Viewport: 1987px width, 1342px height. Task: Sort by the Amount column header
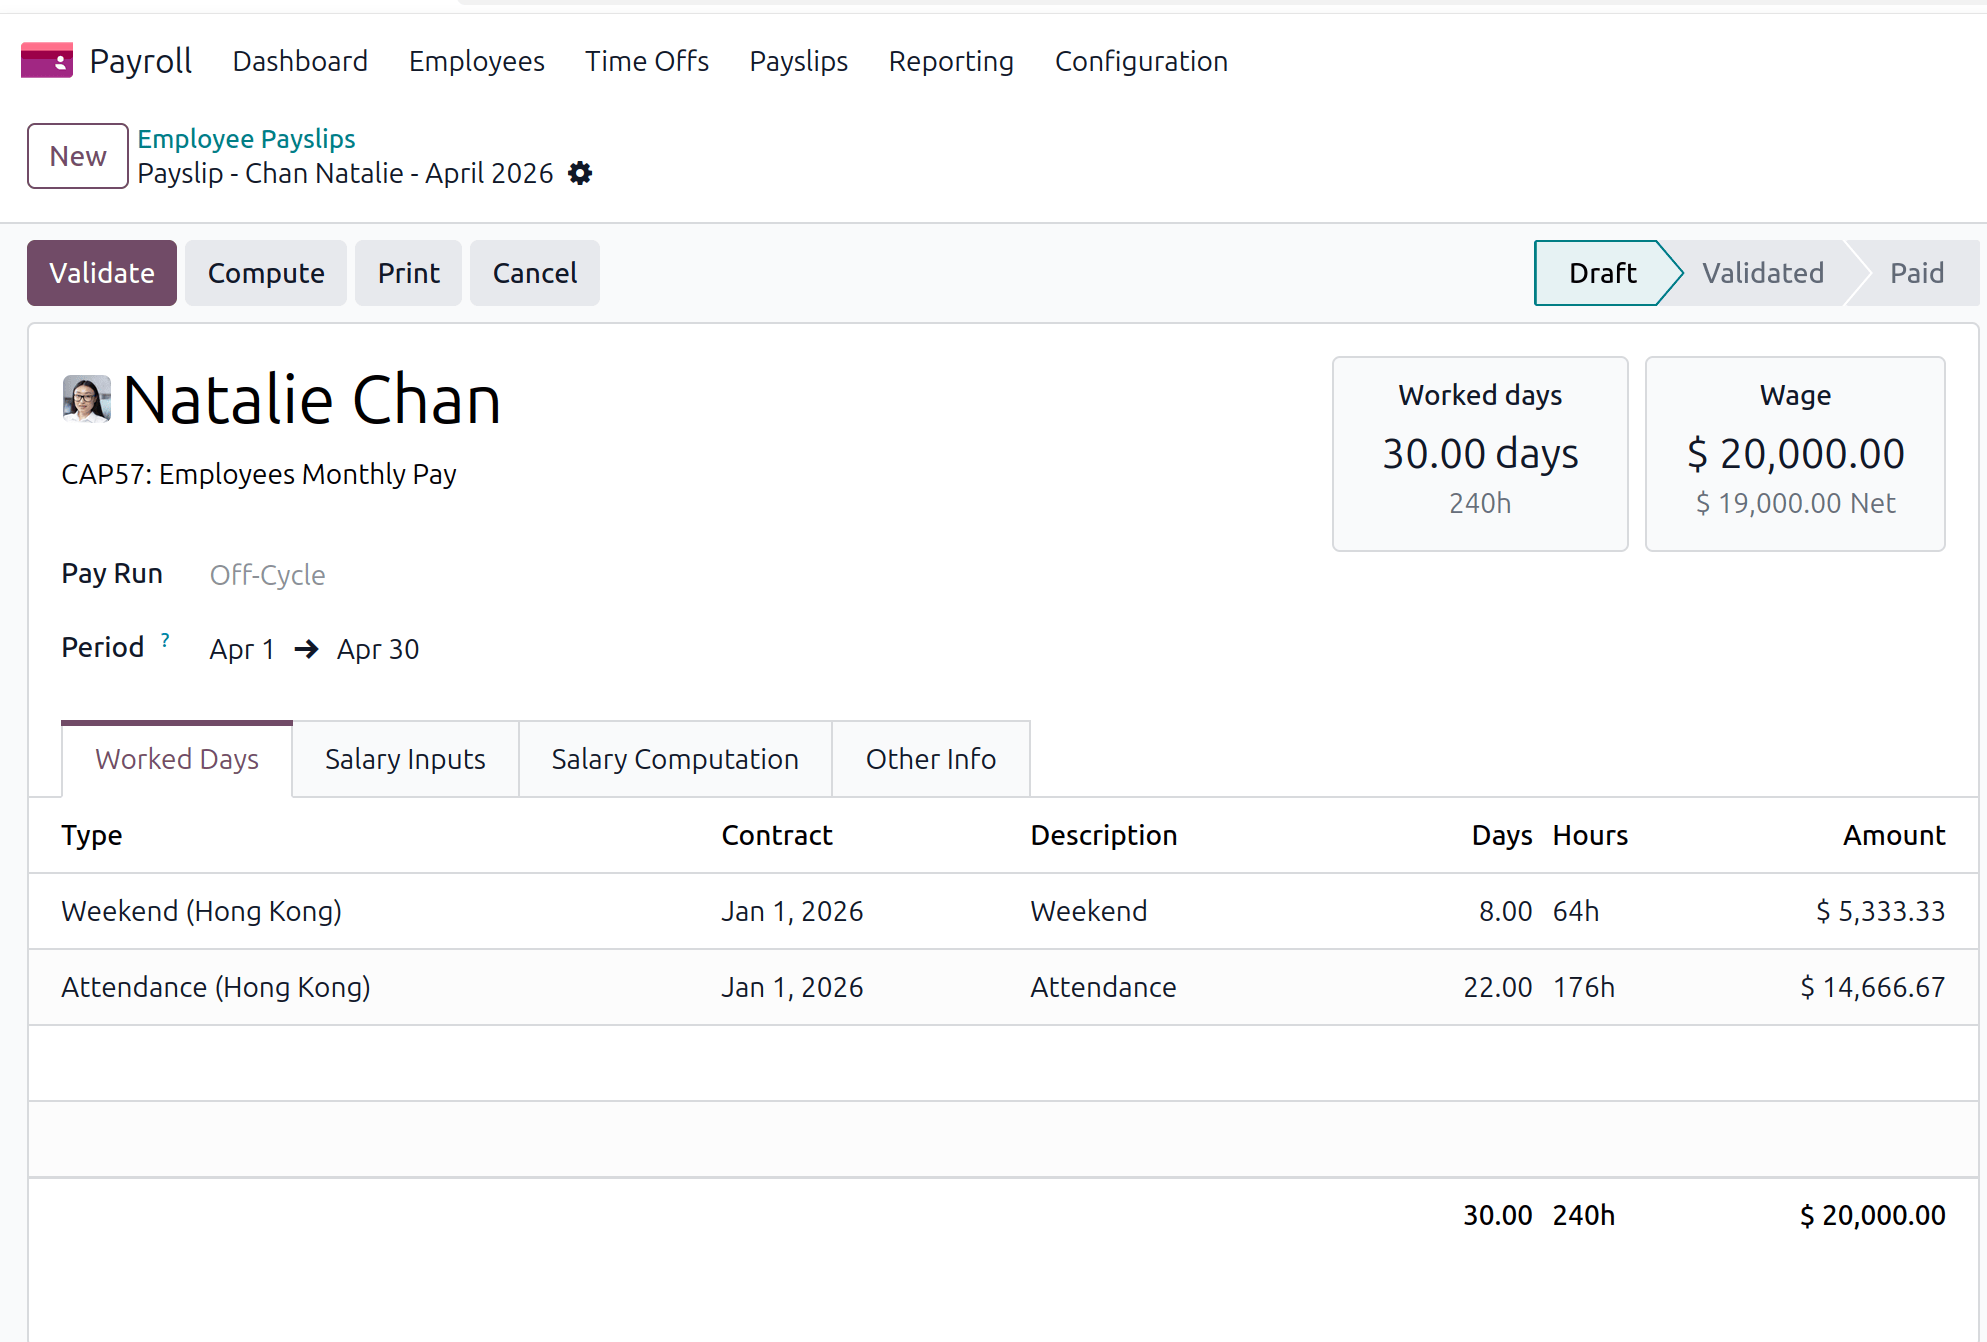click(x=1894, y=835)
